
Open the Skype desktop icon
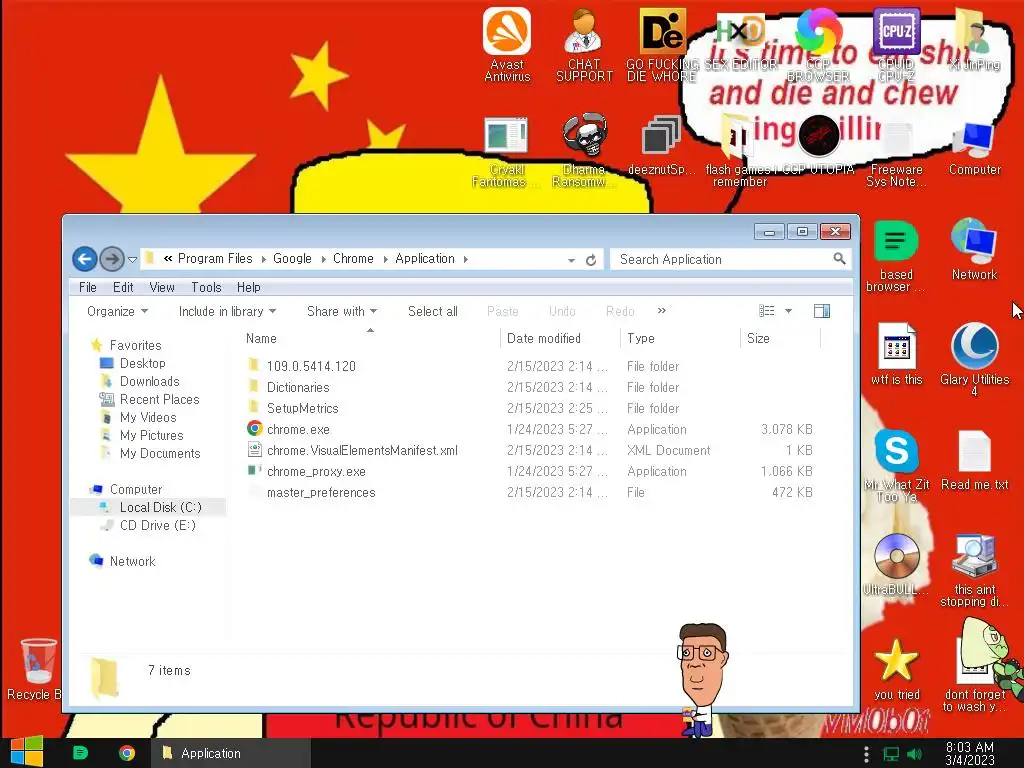pyautogui.click(x=896, y=465)
